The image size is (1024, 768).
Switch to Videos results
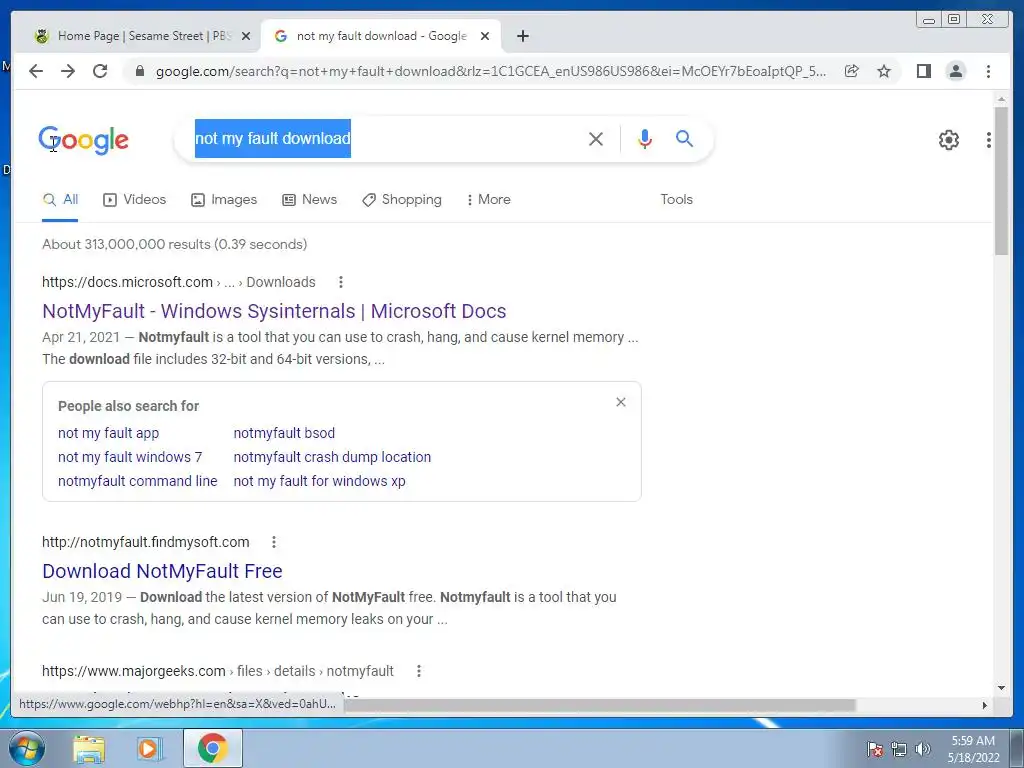(x=135, y=200)
